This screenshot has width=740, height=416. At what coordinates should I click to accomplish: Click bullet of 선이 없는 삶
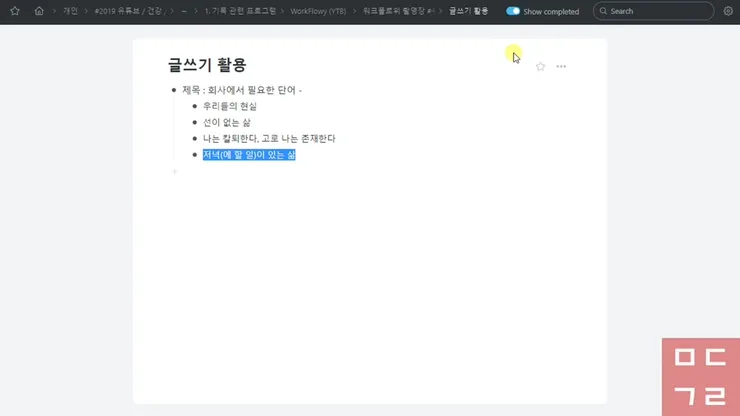[x=194, y=122]
